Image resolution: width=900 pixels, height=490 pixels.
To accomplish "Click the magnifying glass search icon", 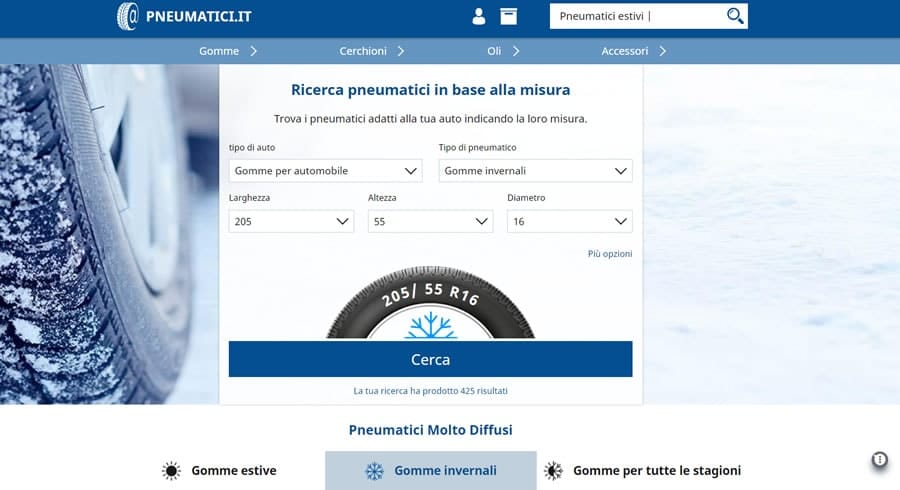I will tap(735, 16).
